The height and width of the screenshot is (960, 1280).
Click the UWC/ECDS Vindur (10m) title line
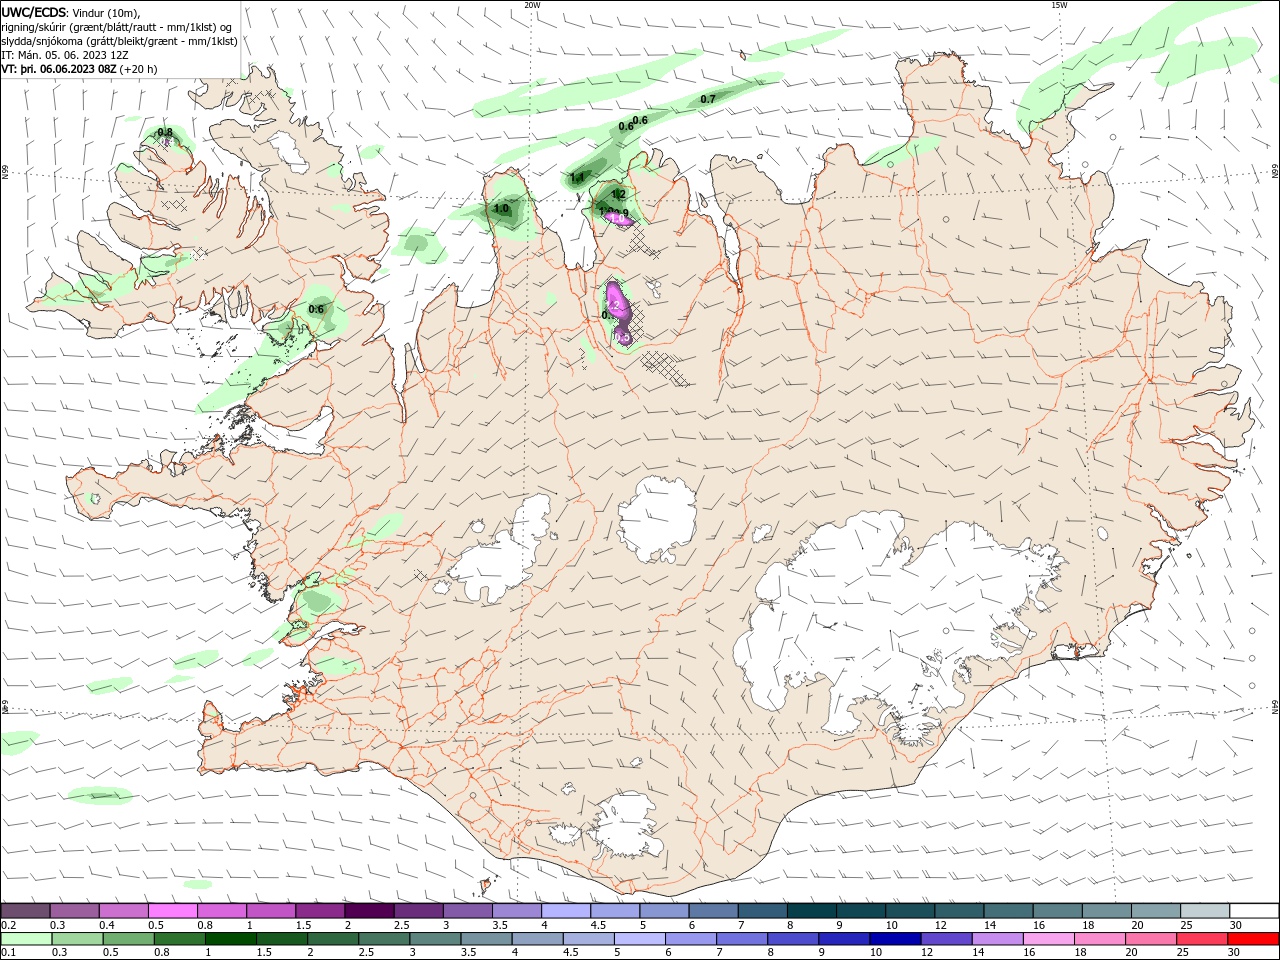point(71,12)
